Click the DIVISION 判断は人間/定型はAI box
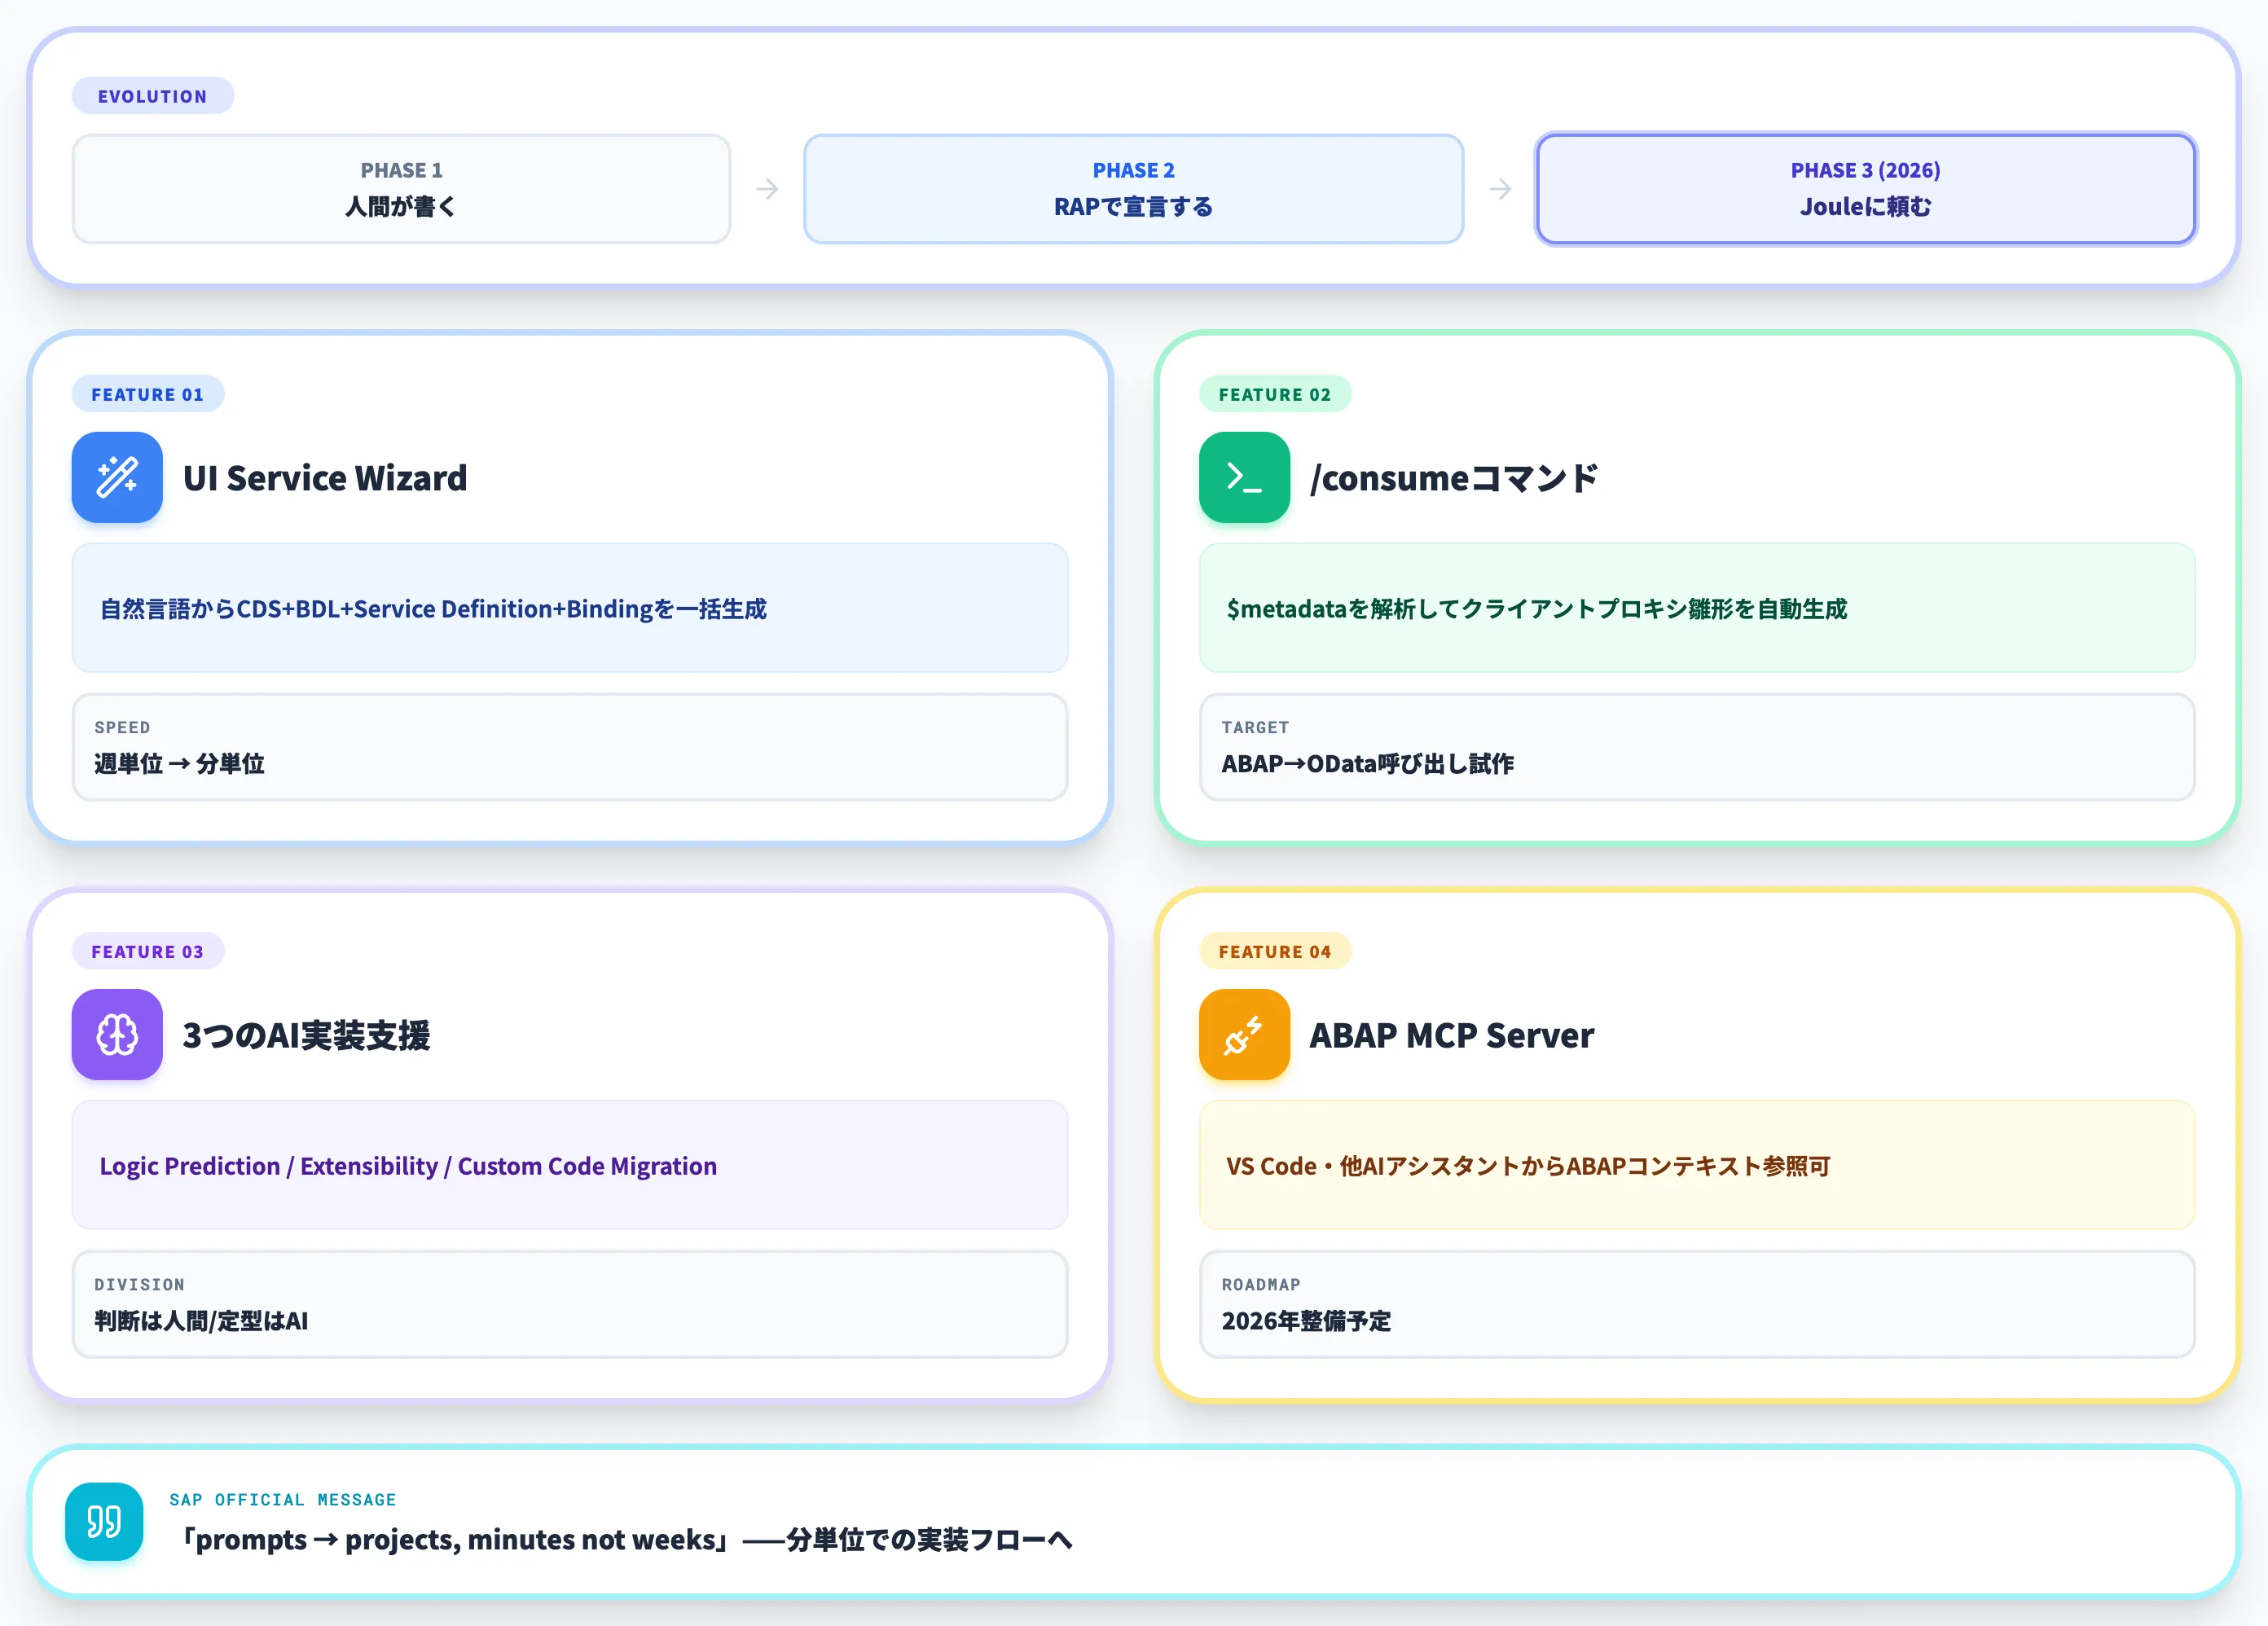This screenshot has height=1626, width=2268. coord(570,1304)
